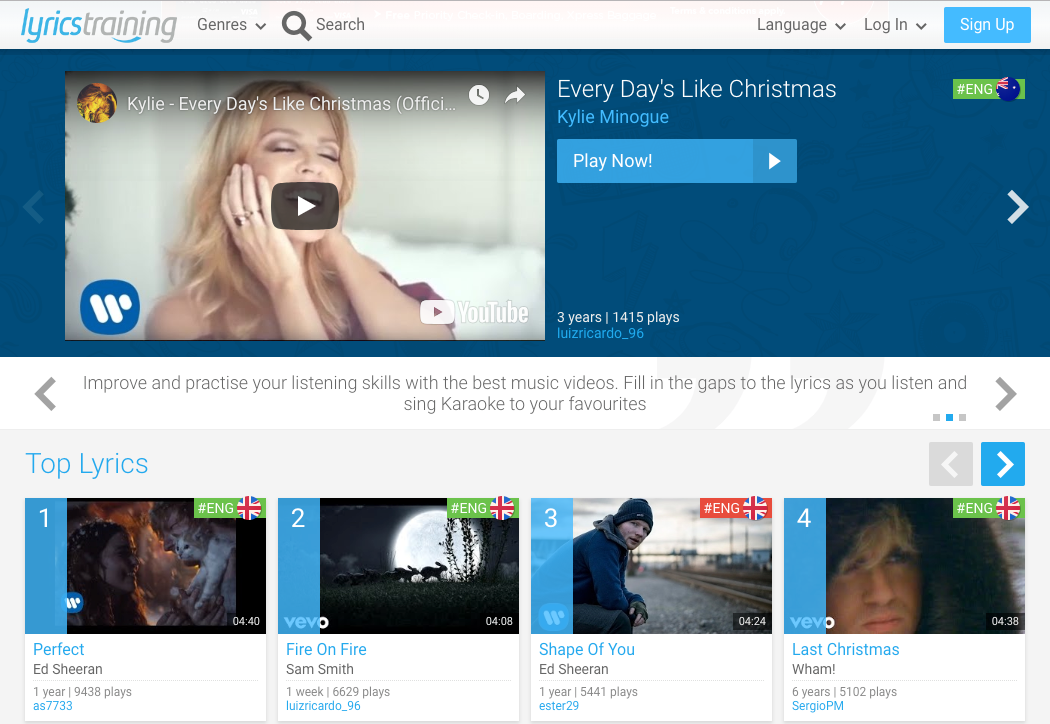Select the third tagline pagination dot

[x=962, y=417]
